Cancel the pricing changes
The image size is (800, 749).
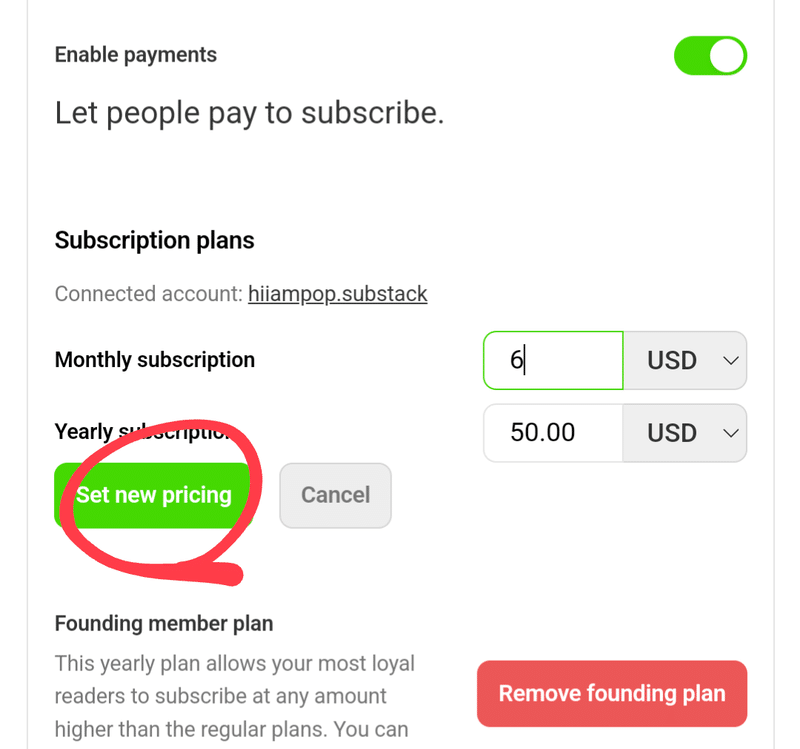(x=335, y=495)
